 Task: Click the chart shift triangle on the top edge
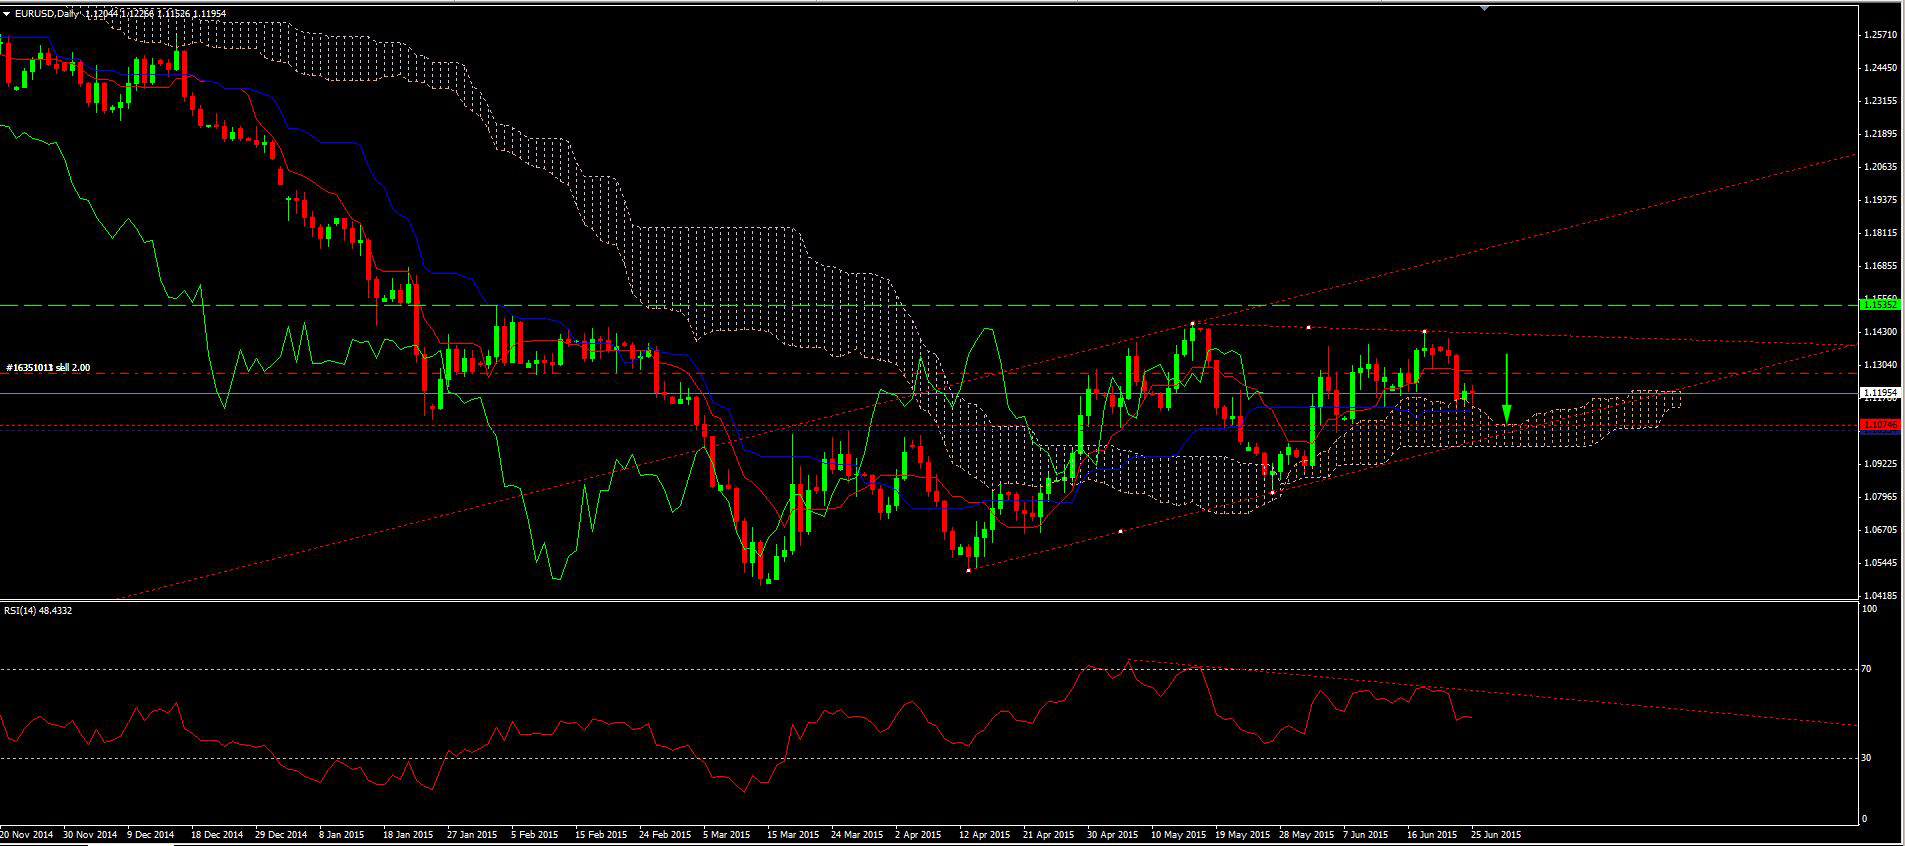1485,7
